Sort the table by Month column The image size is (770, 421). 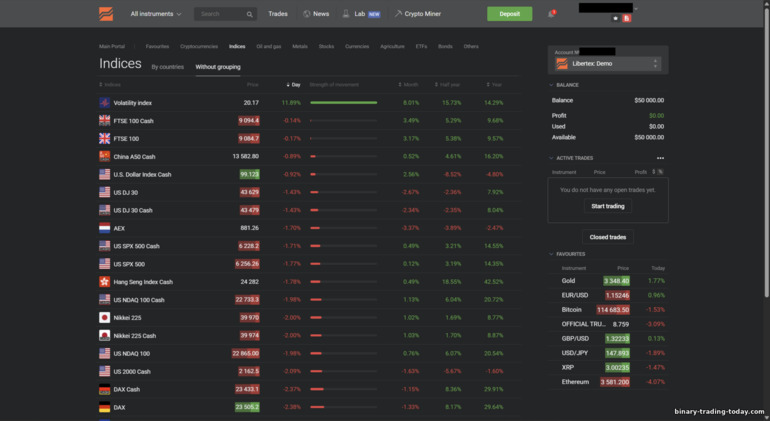(x=409, y=84)
